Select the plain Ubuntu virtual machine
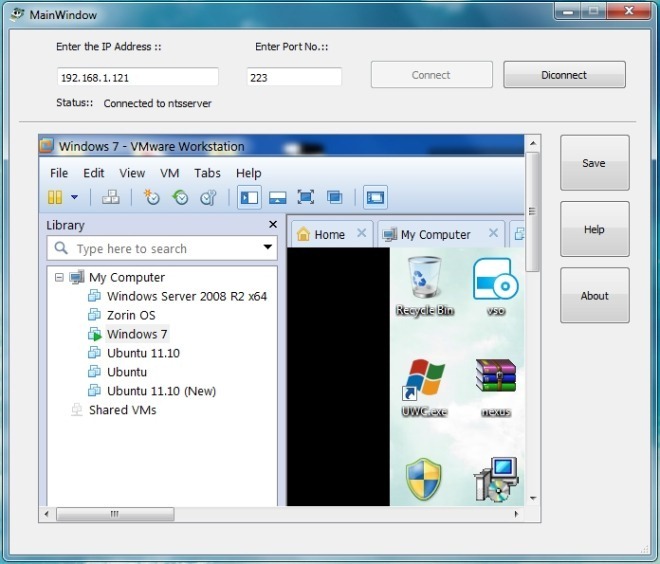 pyautogui.click(x=127, y=372)
